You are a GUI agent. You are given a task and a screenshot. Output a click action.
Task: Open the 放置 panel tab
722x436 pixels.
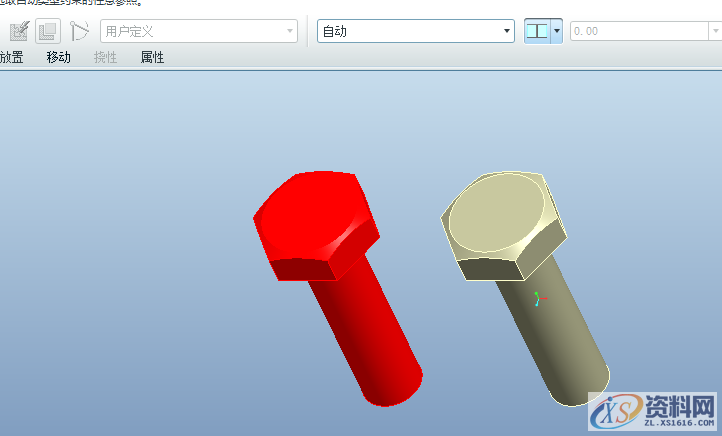coord(11,57)
